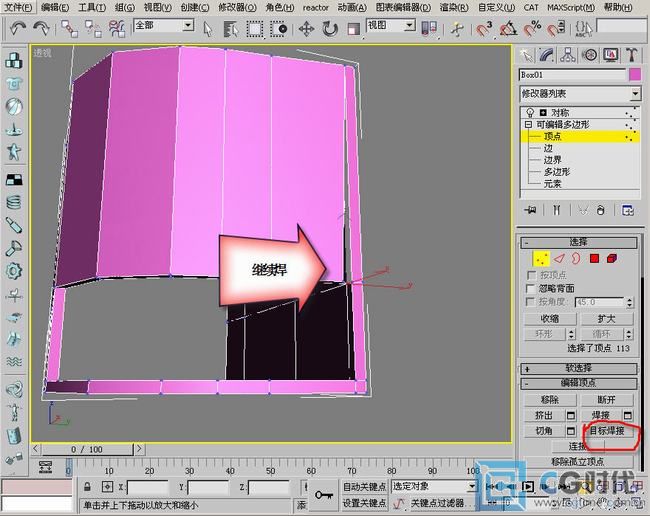Activate the Select and Move tool
Screen dimensions: 650x516
pos(306,29)
